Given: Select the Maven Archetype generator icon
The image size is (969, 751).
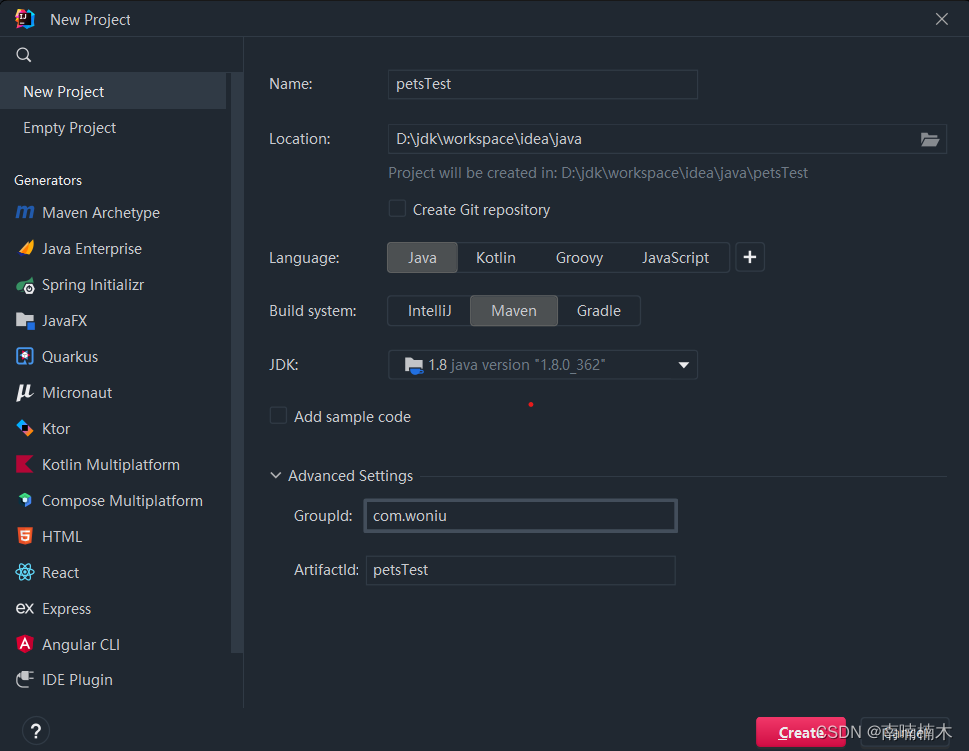Looking at the screenshot, I should (x=25, y=213).
